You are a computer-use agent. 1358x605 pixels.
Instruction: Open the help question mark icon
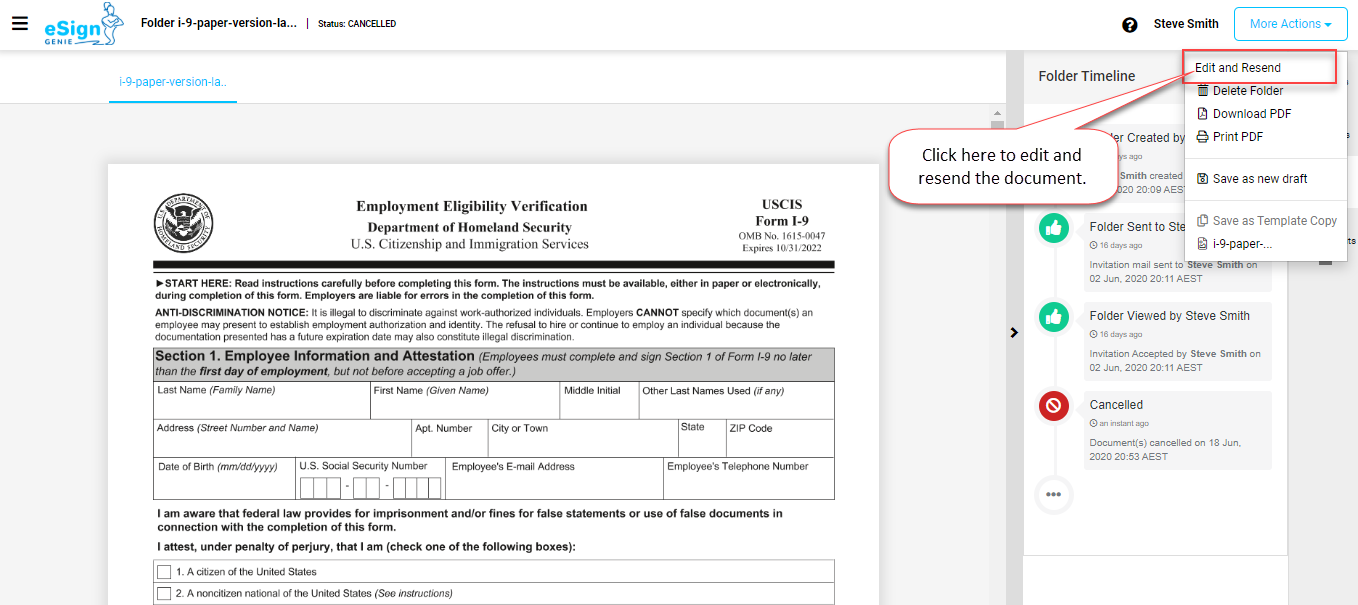tap(1130, 25)
